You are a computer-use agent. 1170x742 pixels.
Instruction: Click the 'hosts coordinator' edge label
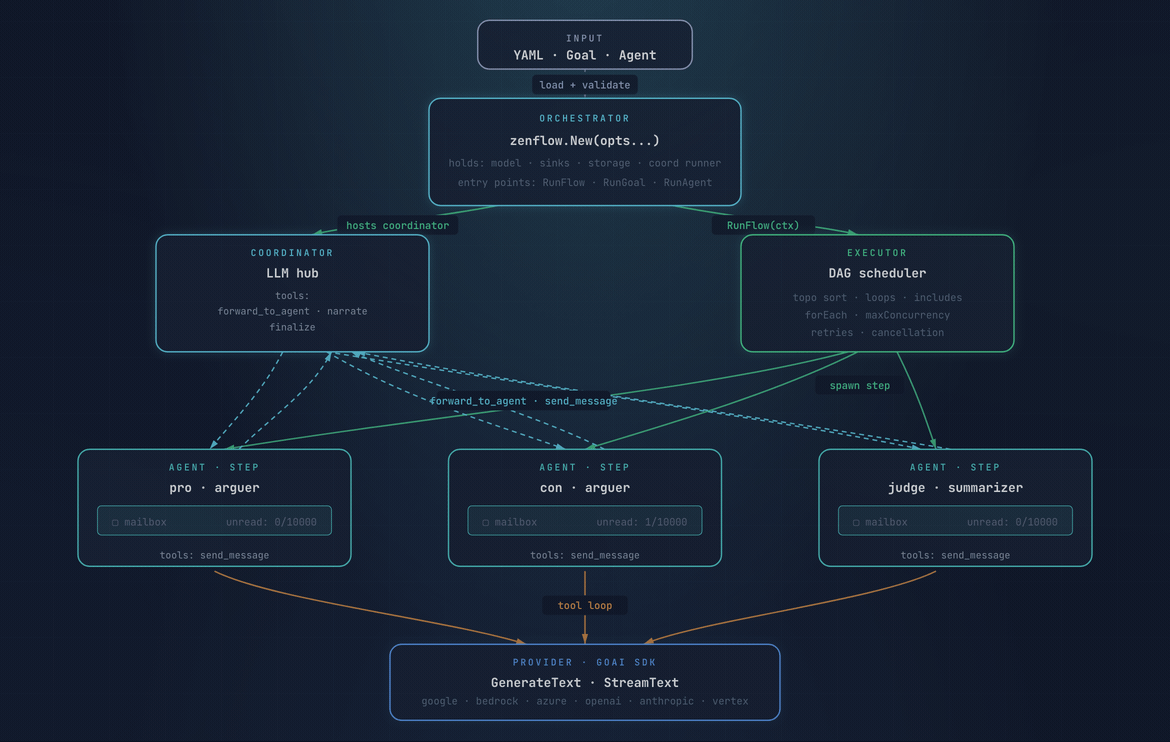pos(398,225)
